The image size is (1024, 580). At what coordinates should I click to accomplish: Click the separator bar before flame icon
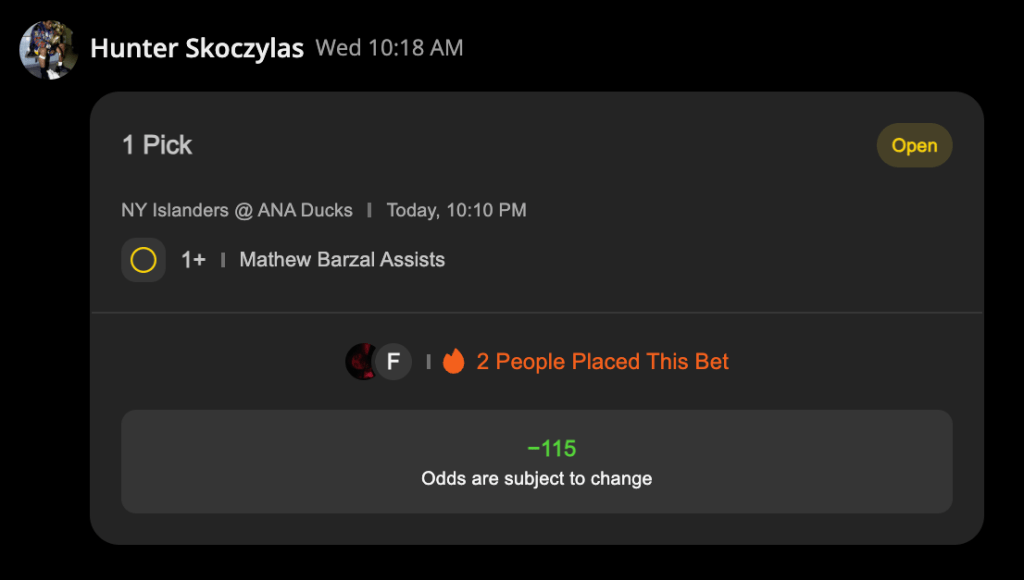coord(428,362)
